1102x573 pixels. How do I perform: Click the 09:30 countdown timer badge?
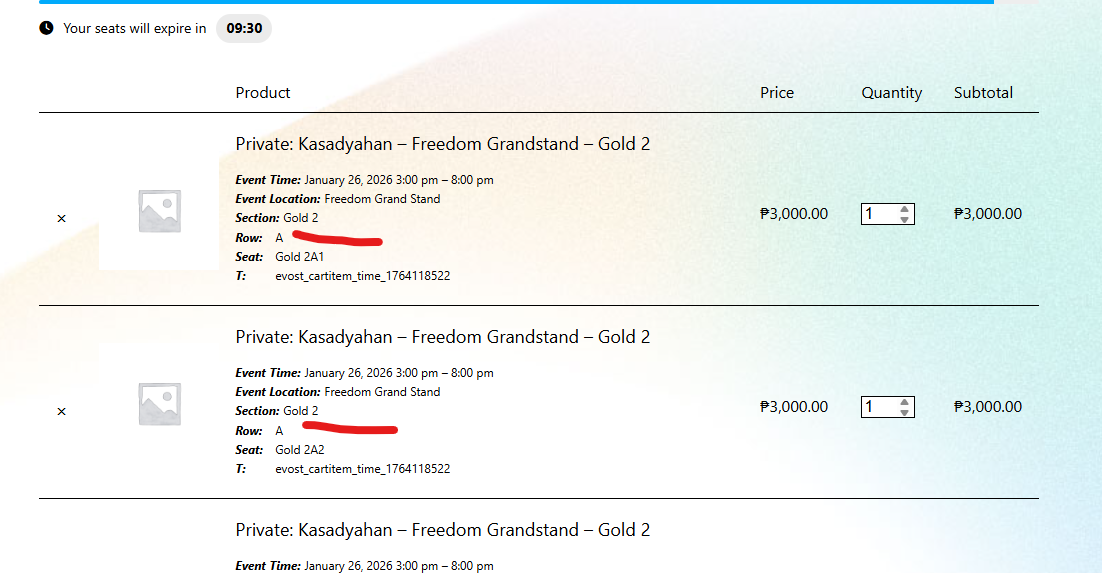tap(244, 28)
